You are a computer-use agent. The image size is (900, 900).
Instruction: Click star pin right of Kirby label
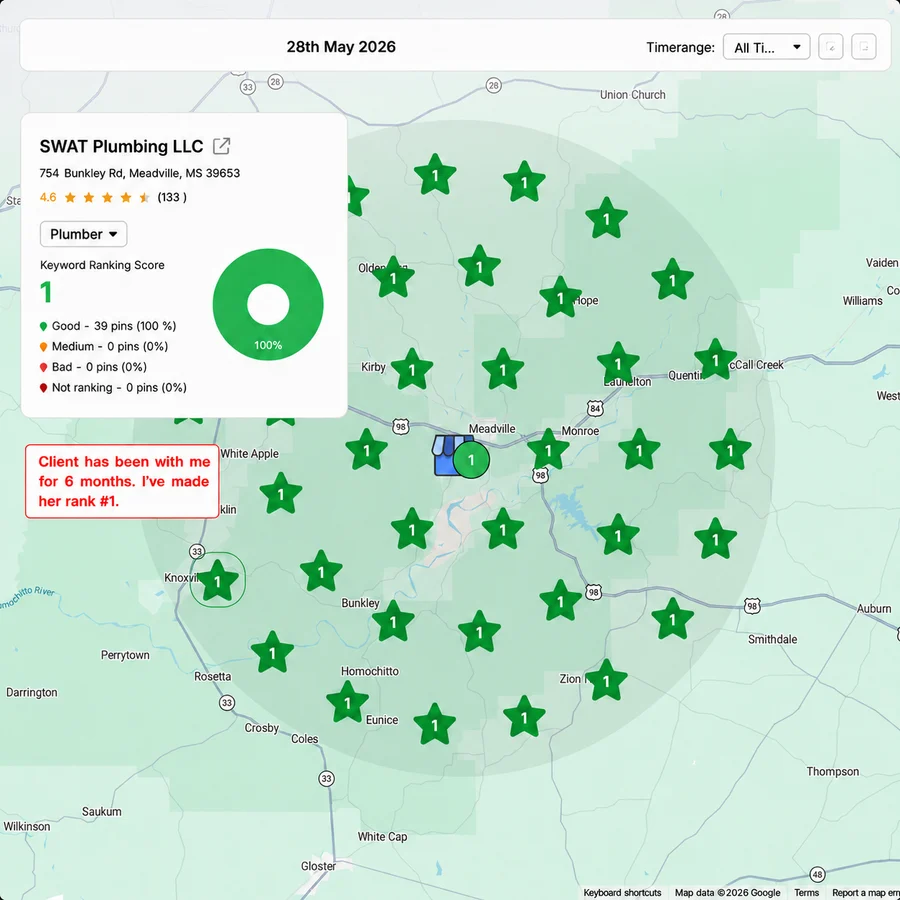pos(412,370)
